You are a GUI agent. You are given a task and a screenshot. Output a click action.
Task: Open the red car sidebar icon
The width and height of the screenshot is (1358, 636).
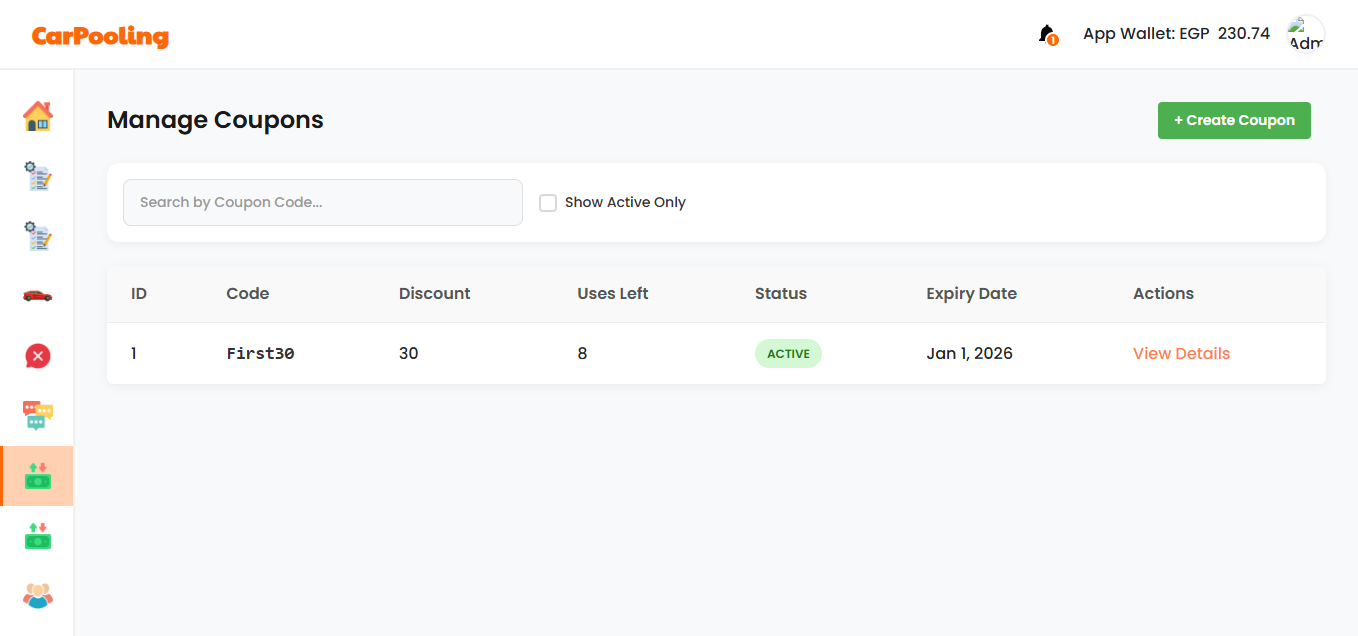click(x=37, y=296)
